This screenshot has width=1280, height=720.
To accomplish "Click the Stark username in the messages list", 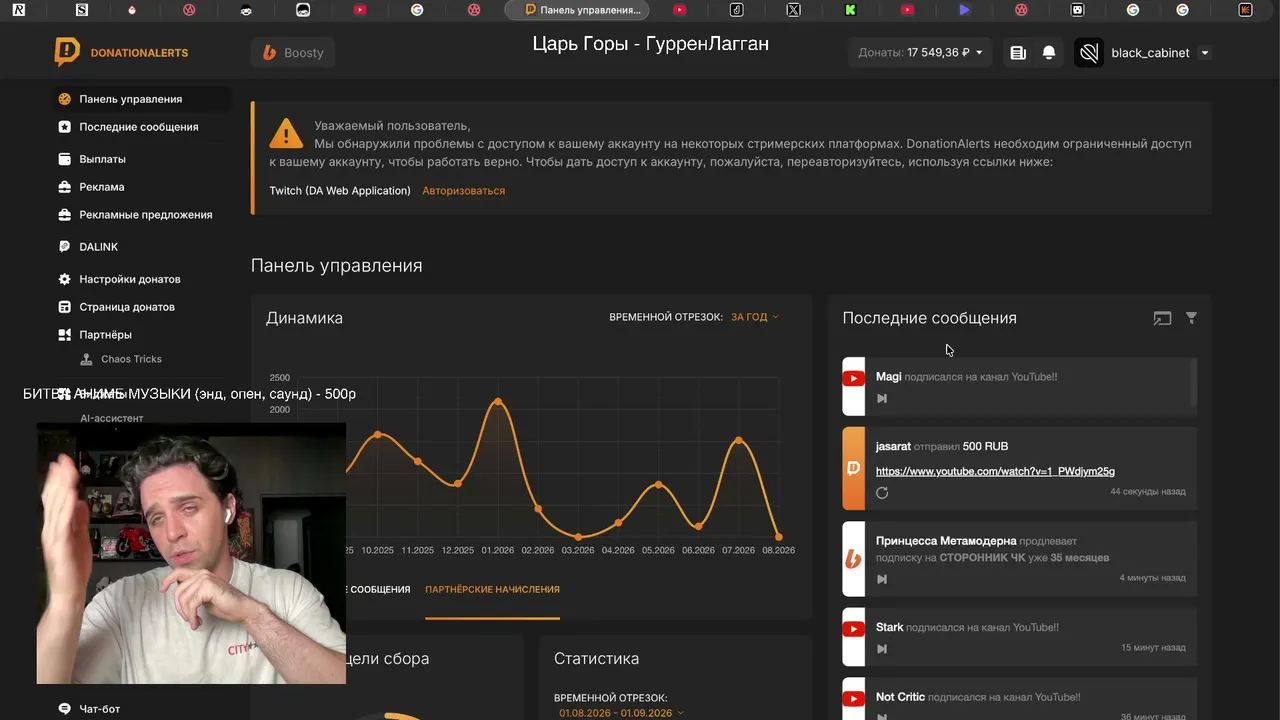I will (889, 627).
